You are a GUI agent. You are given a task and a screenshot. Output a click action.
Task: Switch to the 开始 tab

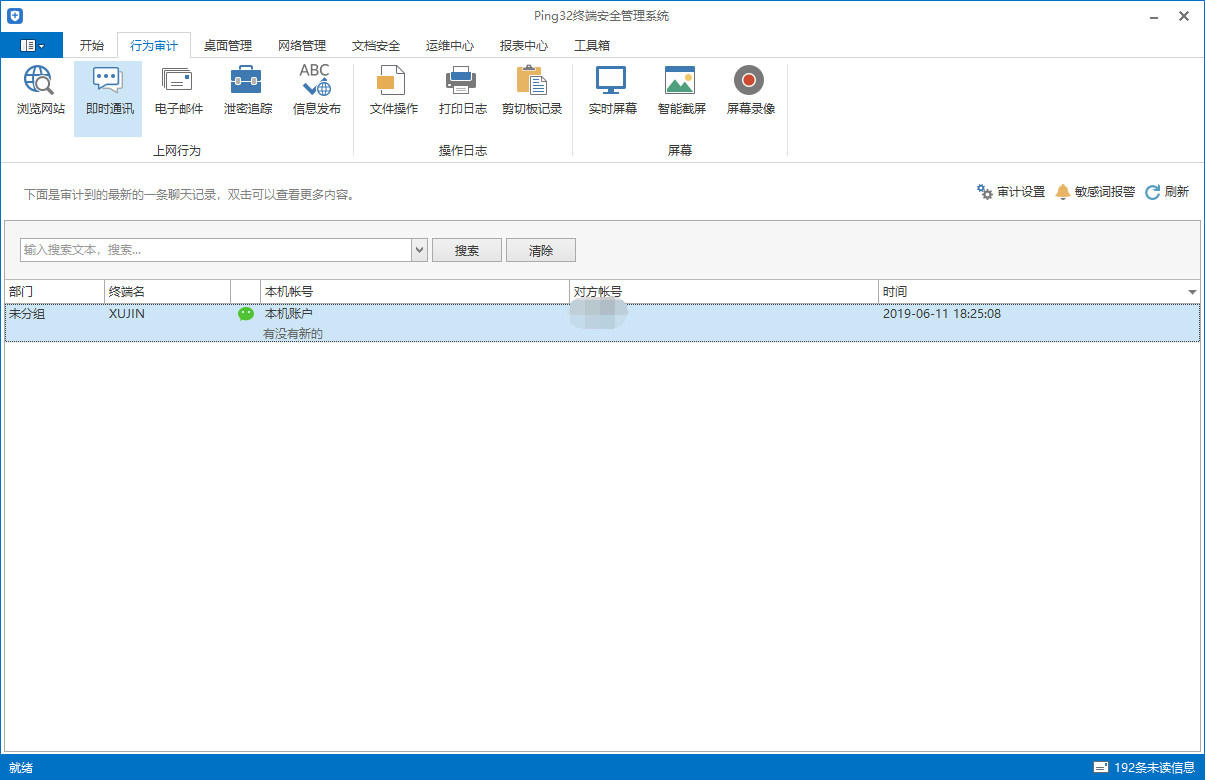tap(92, 45)
